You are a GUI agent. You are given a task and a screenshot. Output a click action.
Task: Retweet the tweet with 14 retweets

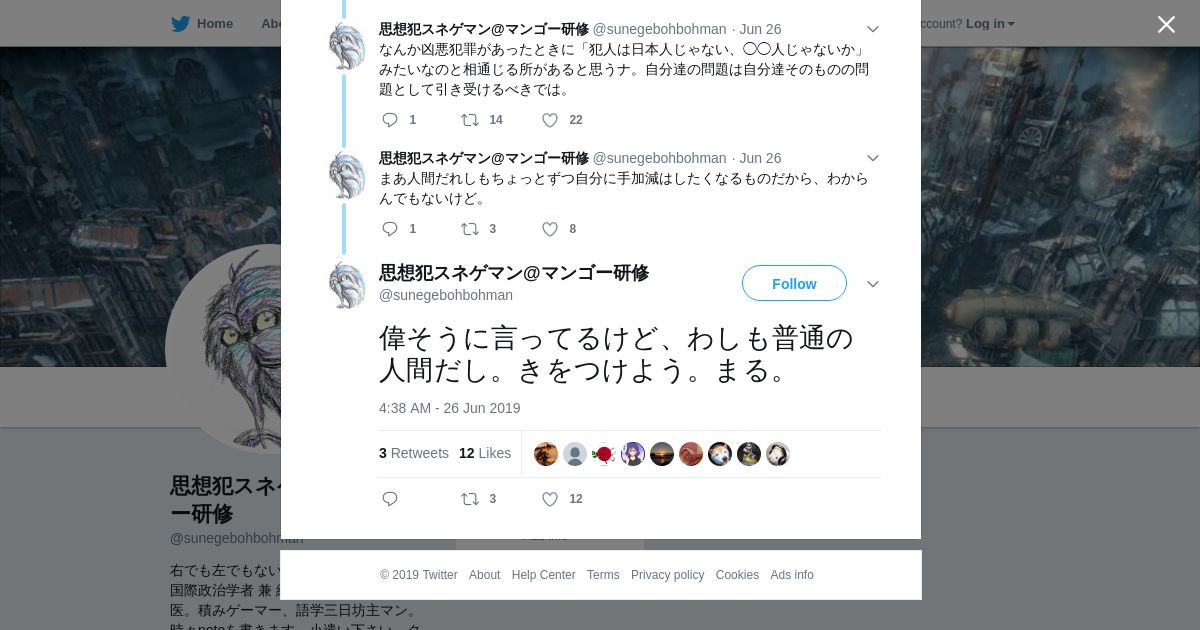point(470,120)
